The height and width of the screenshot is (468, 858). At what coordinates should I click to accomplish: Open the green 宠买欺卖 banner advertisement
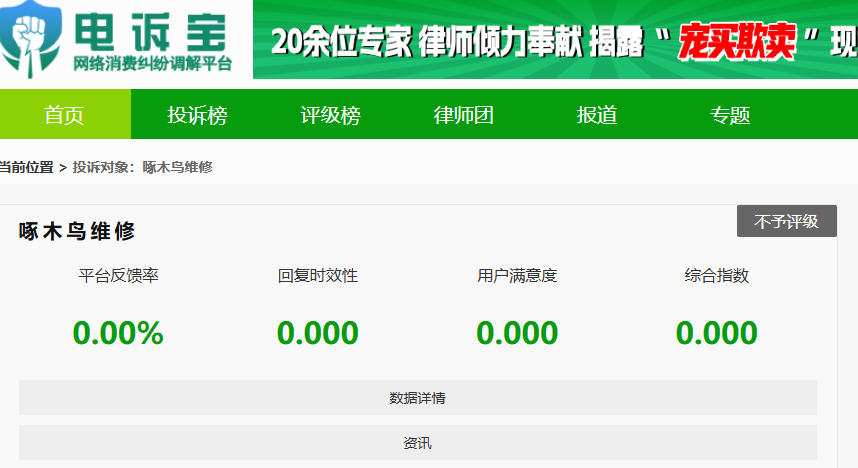coord(555,39)
